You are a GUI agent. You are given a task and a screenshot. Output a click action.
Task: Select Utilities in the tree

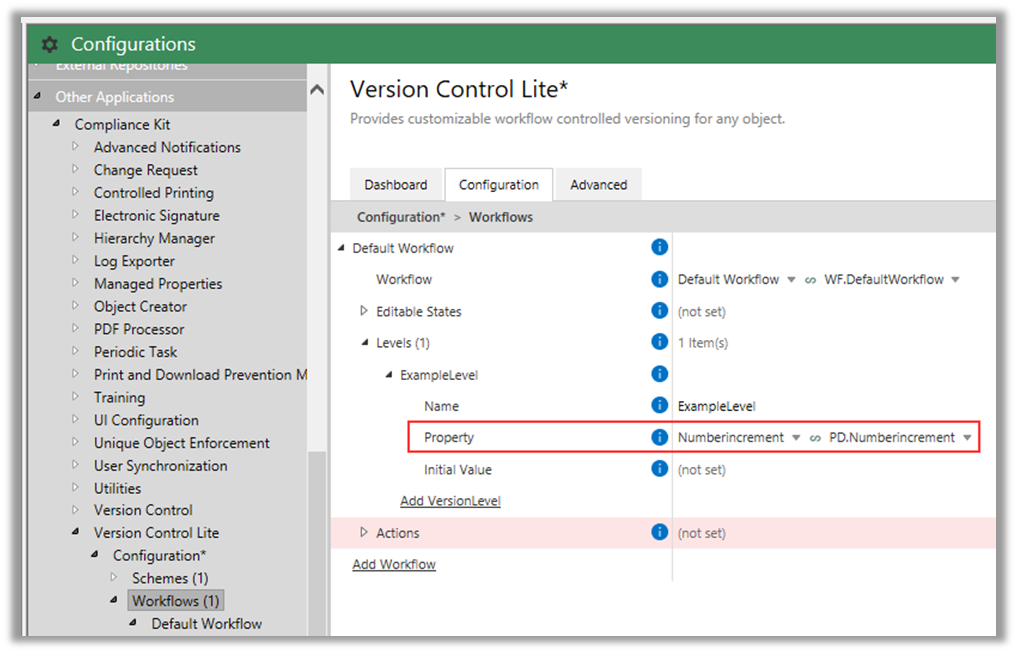coord(117,488)
